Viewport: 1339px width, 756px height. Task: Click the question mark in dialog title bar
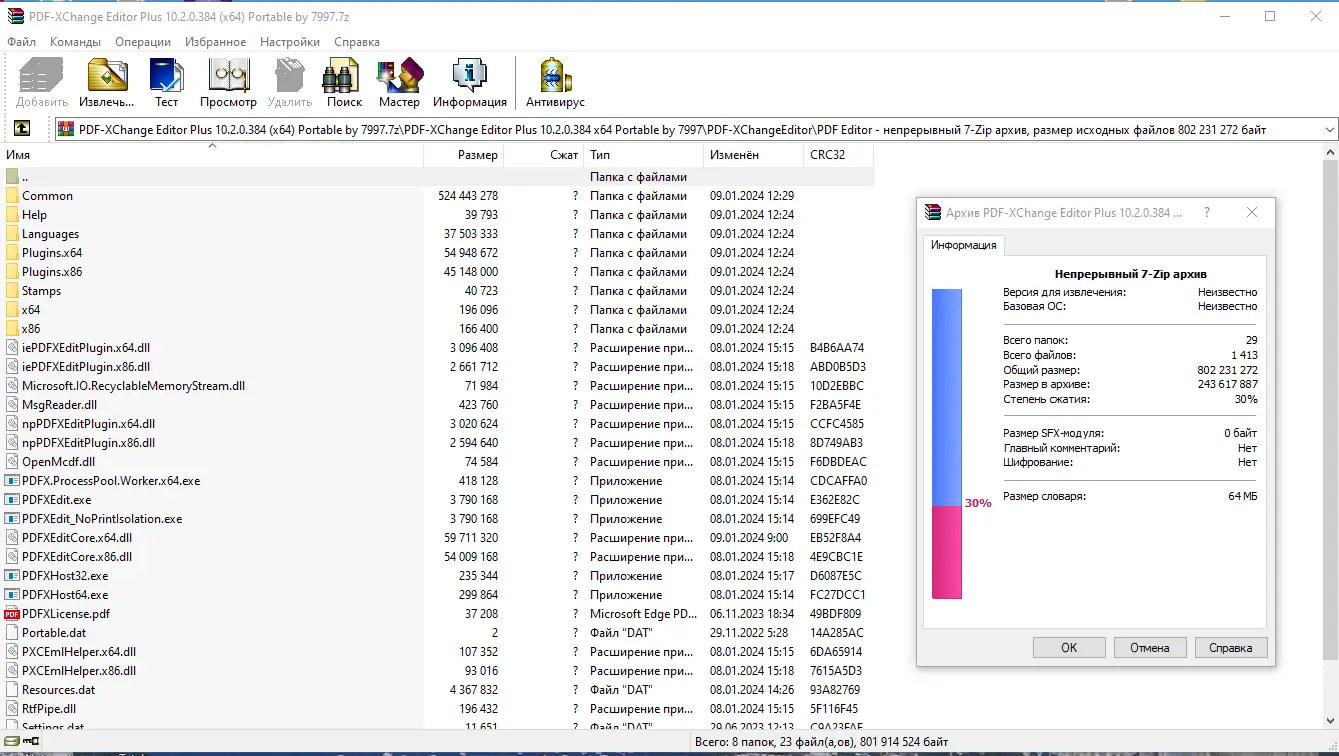point(1207,213)
